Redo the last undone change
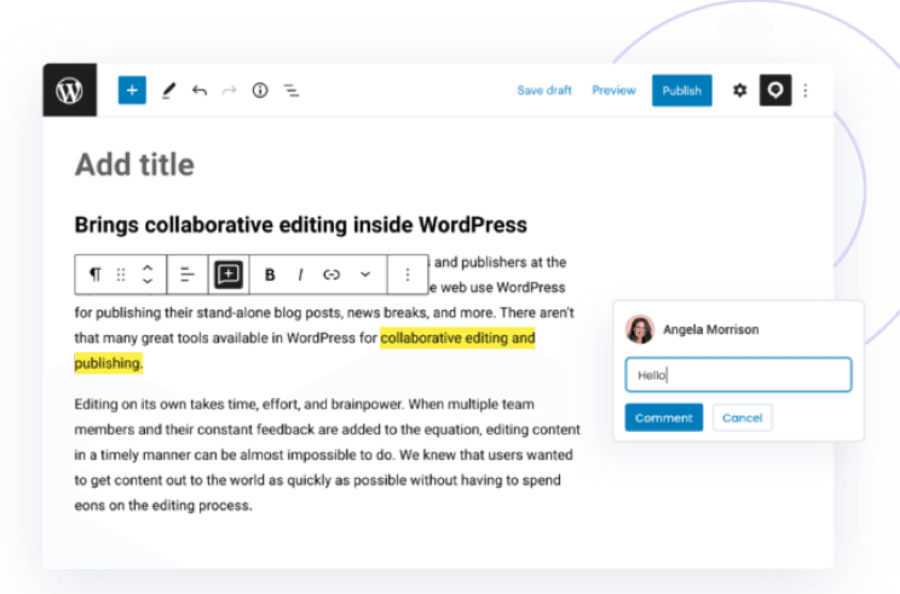 [x=230, y=90]
